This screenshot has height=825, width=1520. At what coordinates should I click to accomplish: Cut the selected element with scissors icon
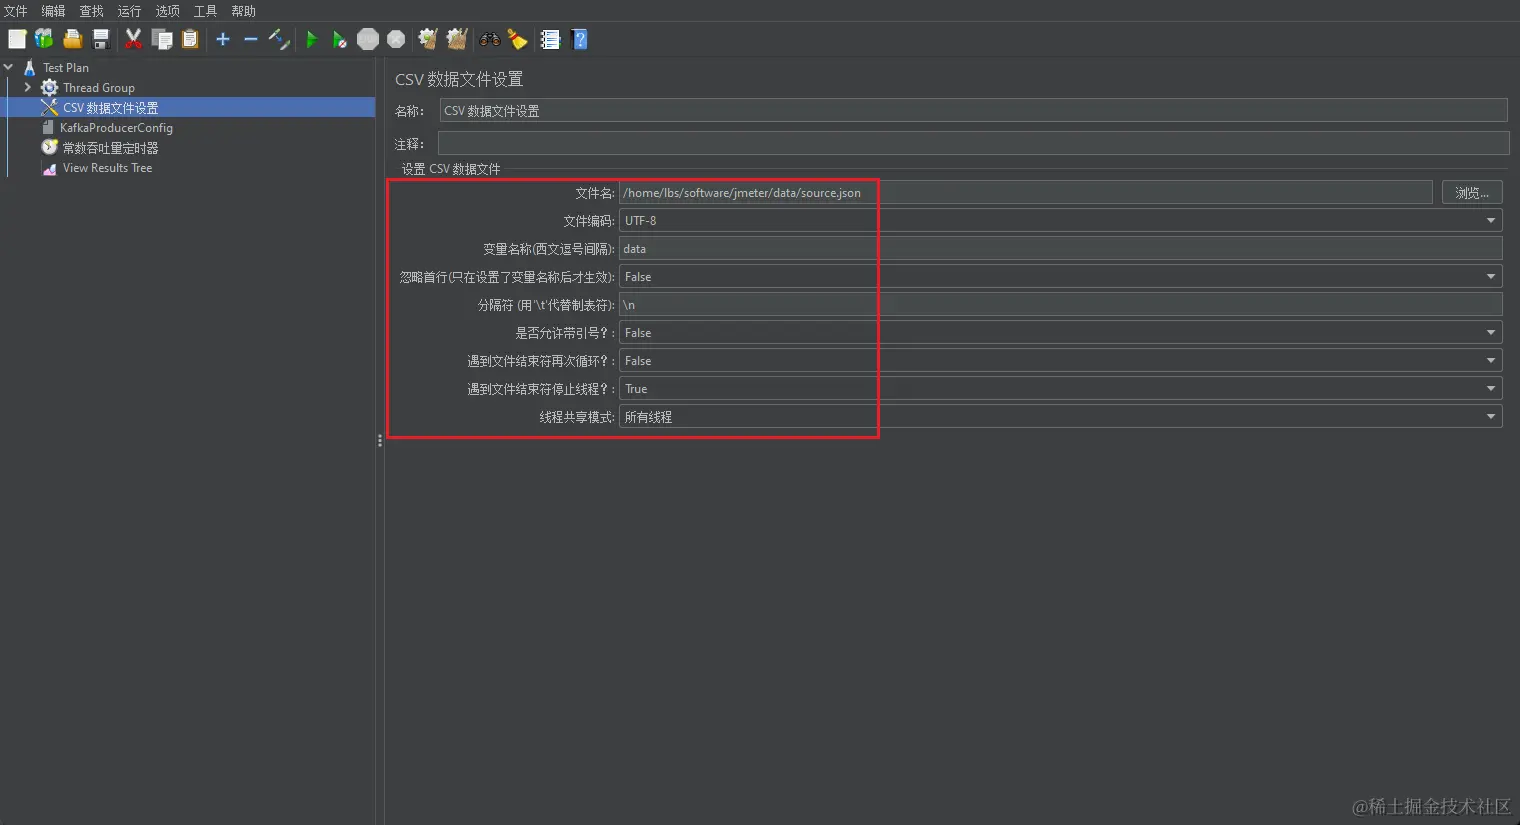133,39
